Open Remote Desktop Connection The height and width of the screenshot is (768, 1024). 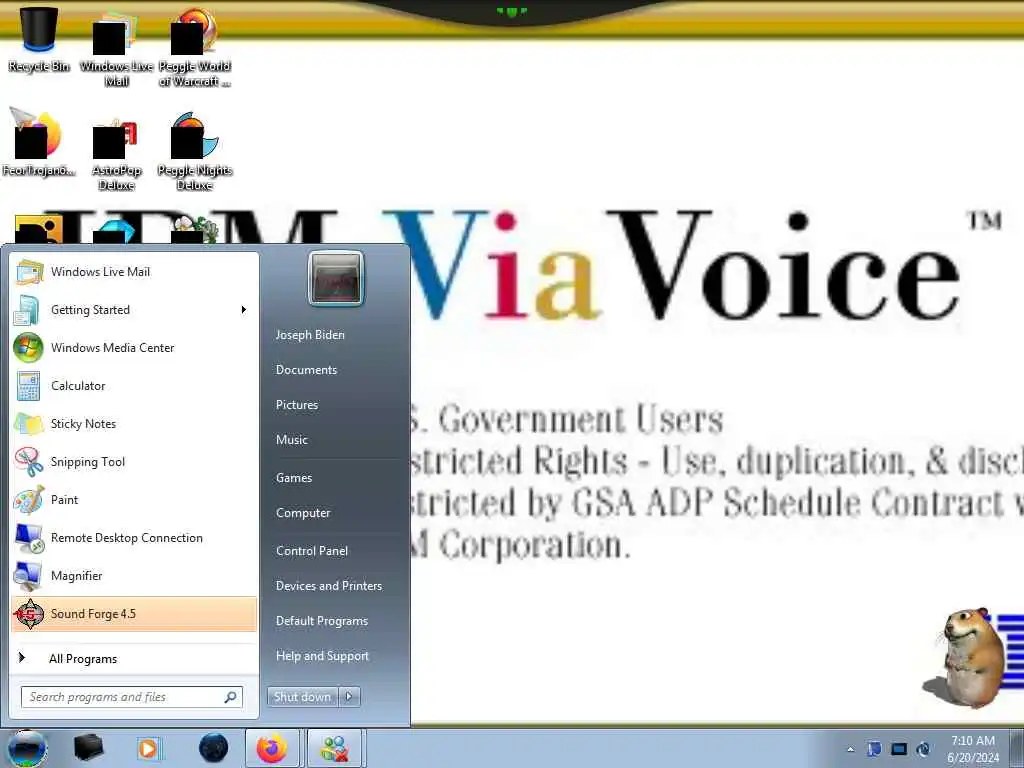(x=134, y=537)
